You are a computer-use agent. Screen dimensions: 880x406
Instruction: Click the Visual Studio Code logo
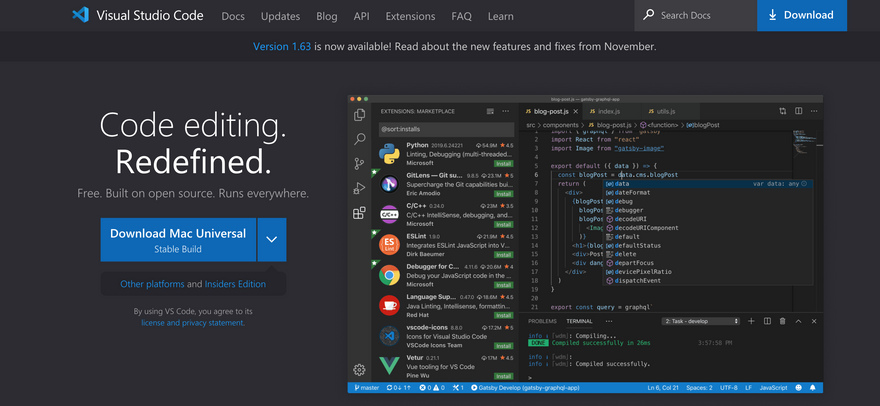82,16
